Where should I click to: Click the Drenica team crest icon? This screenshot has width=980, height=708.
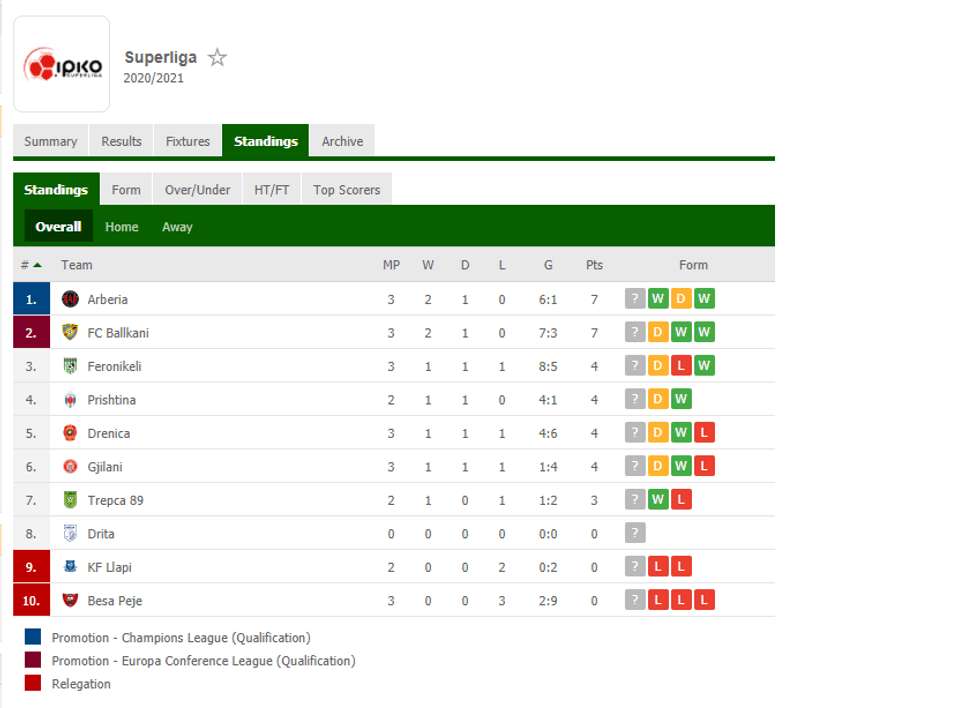click(70, 433)
